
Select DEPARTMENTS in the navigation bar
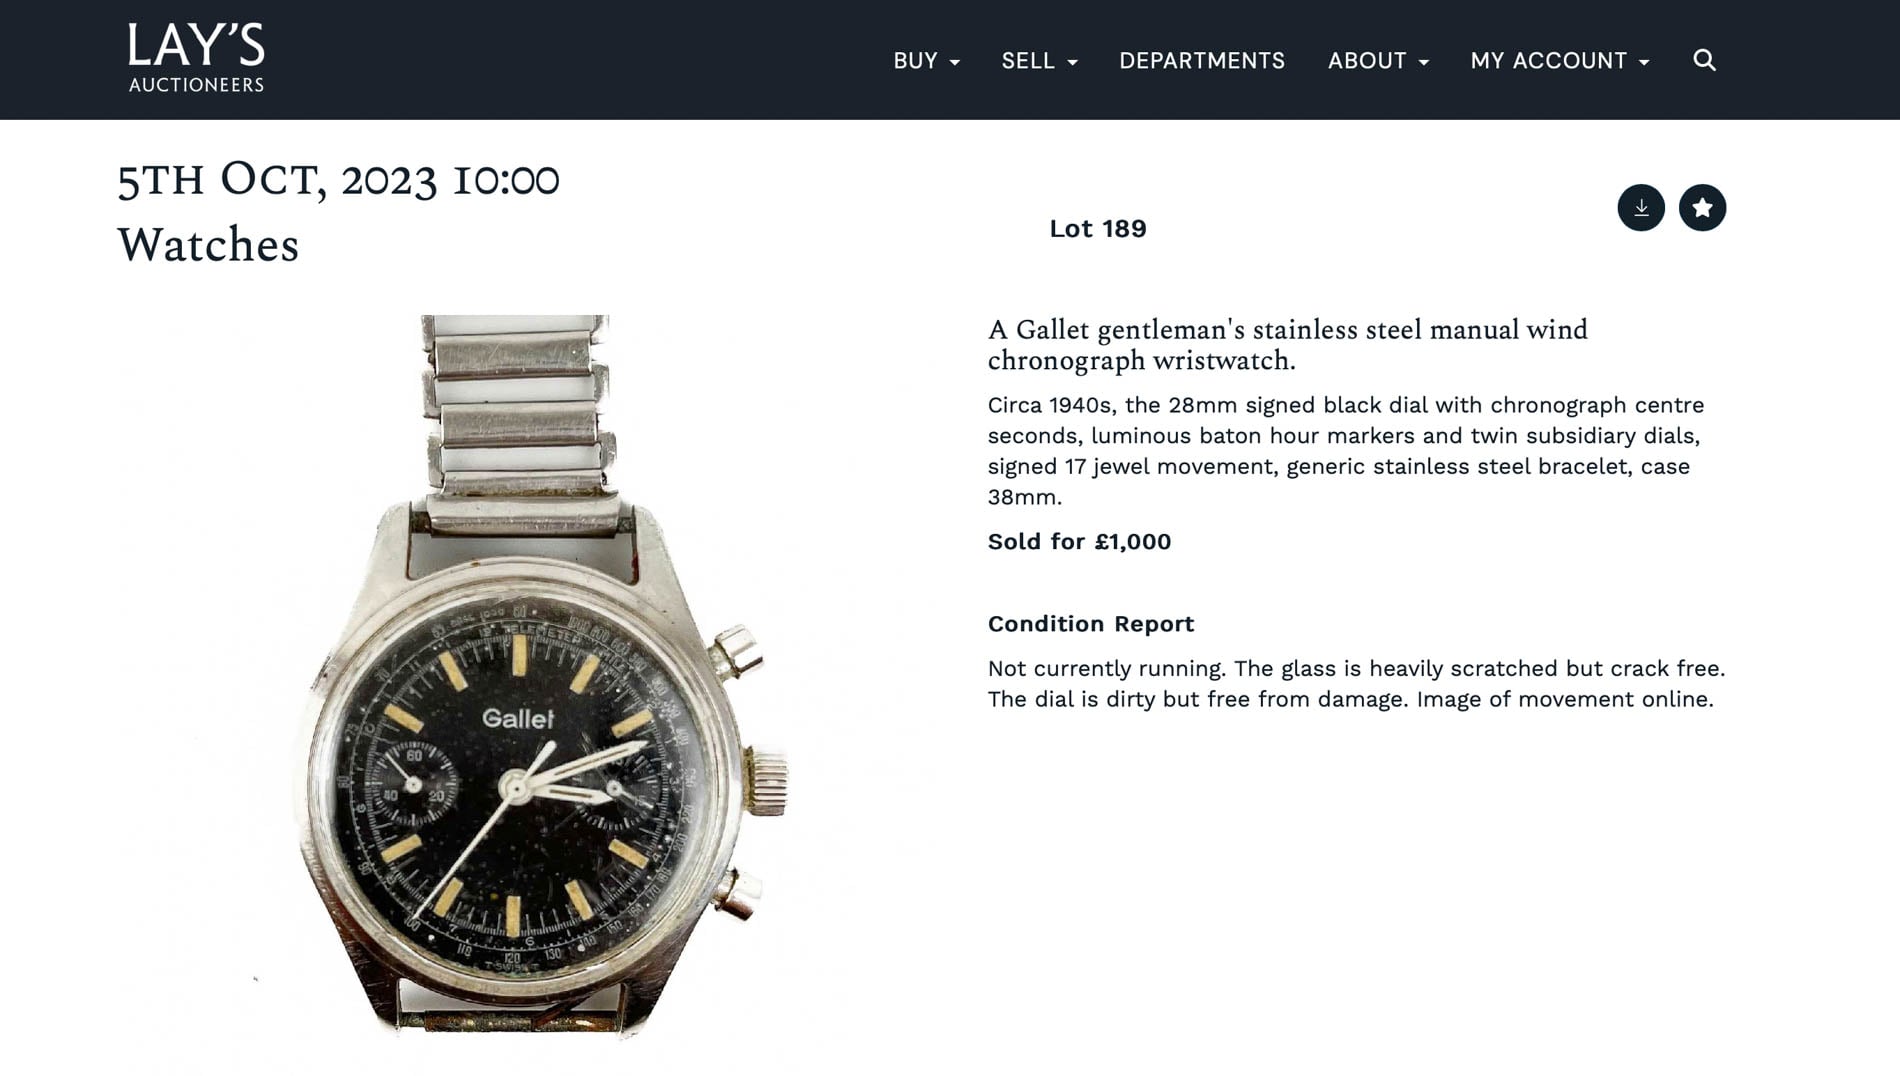point(1203,61)
